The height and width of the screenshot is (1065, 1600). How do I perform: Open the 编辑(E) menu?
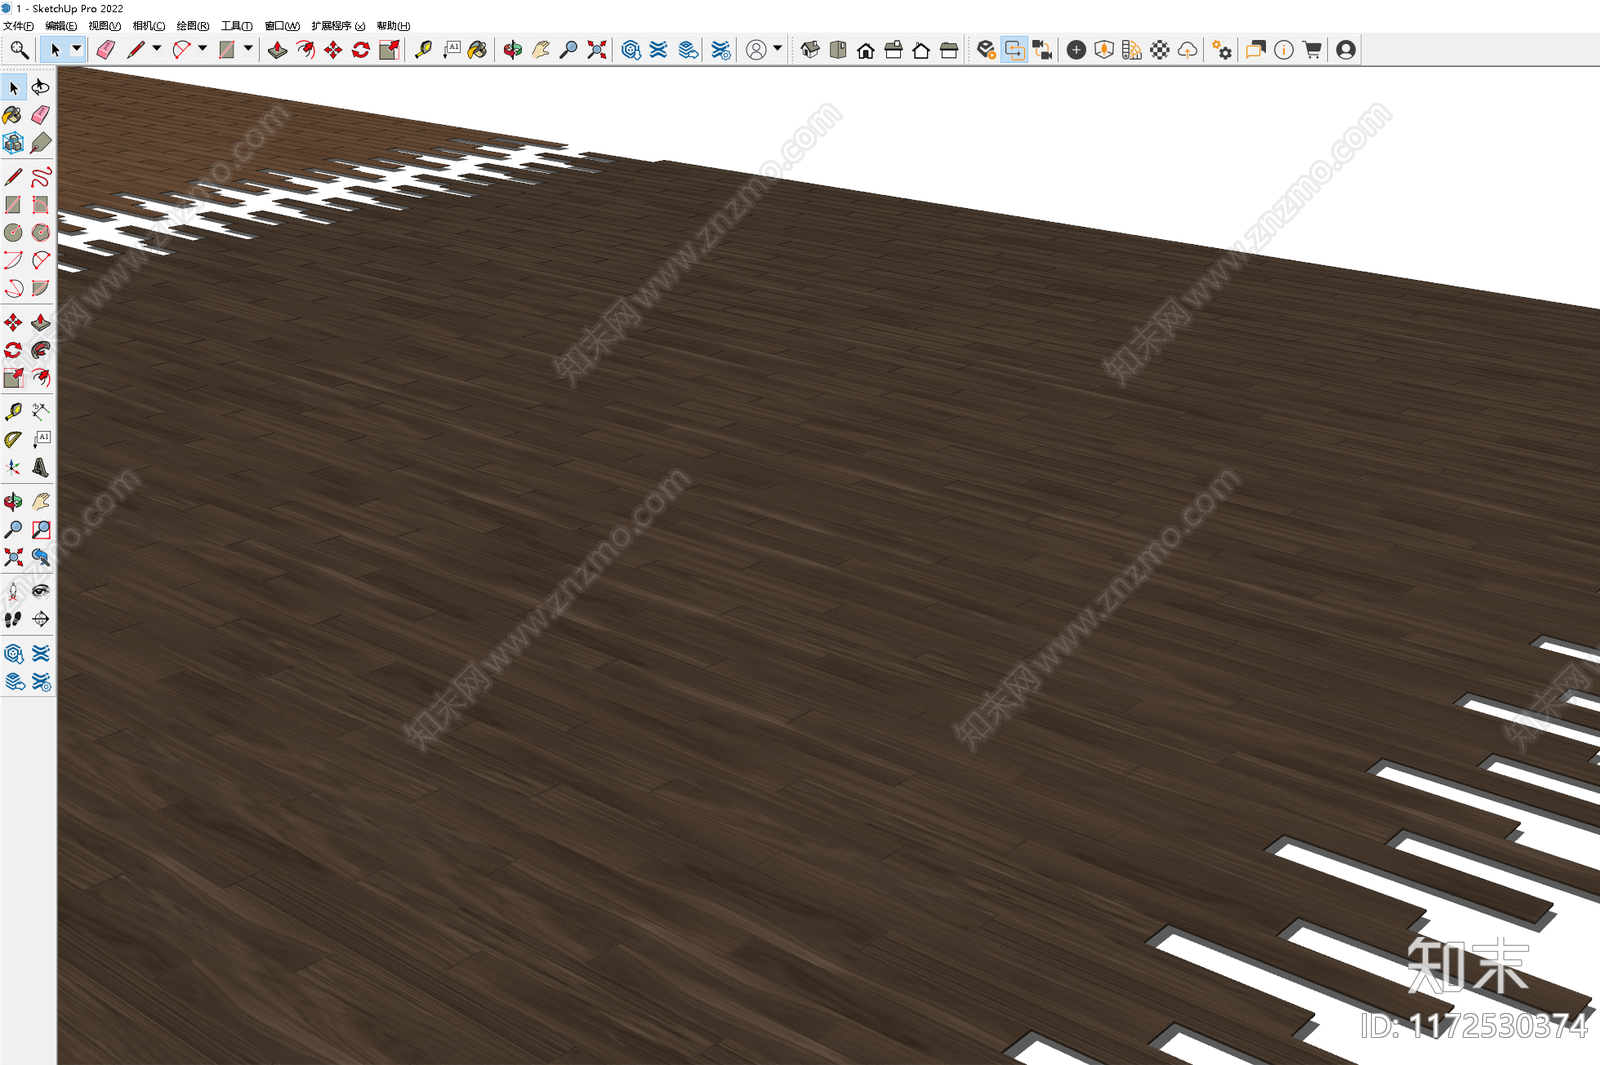61,26
